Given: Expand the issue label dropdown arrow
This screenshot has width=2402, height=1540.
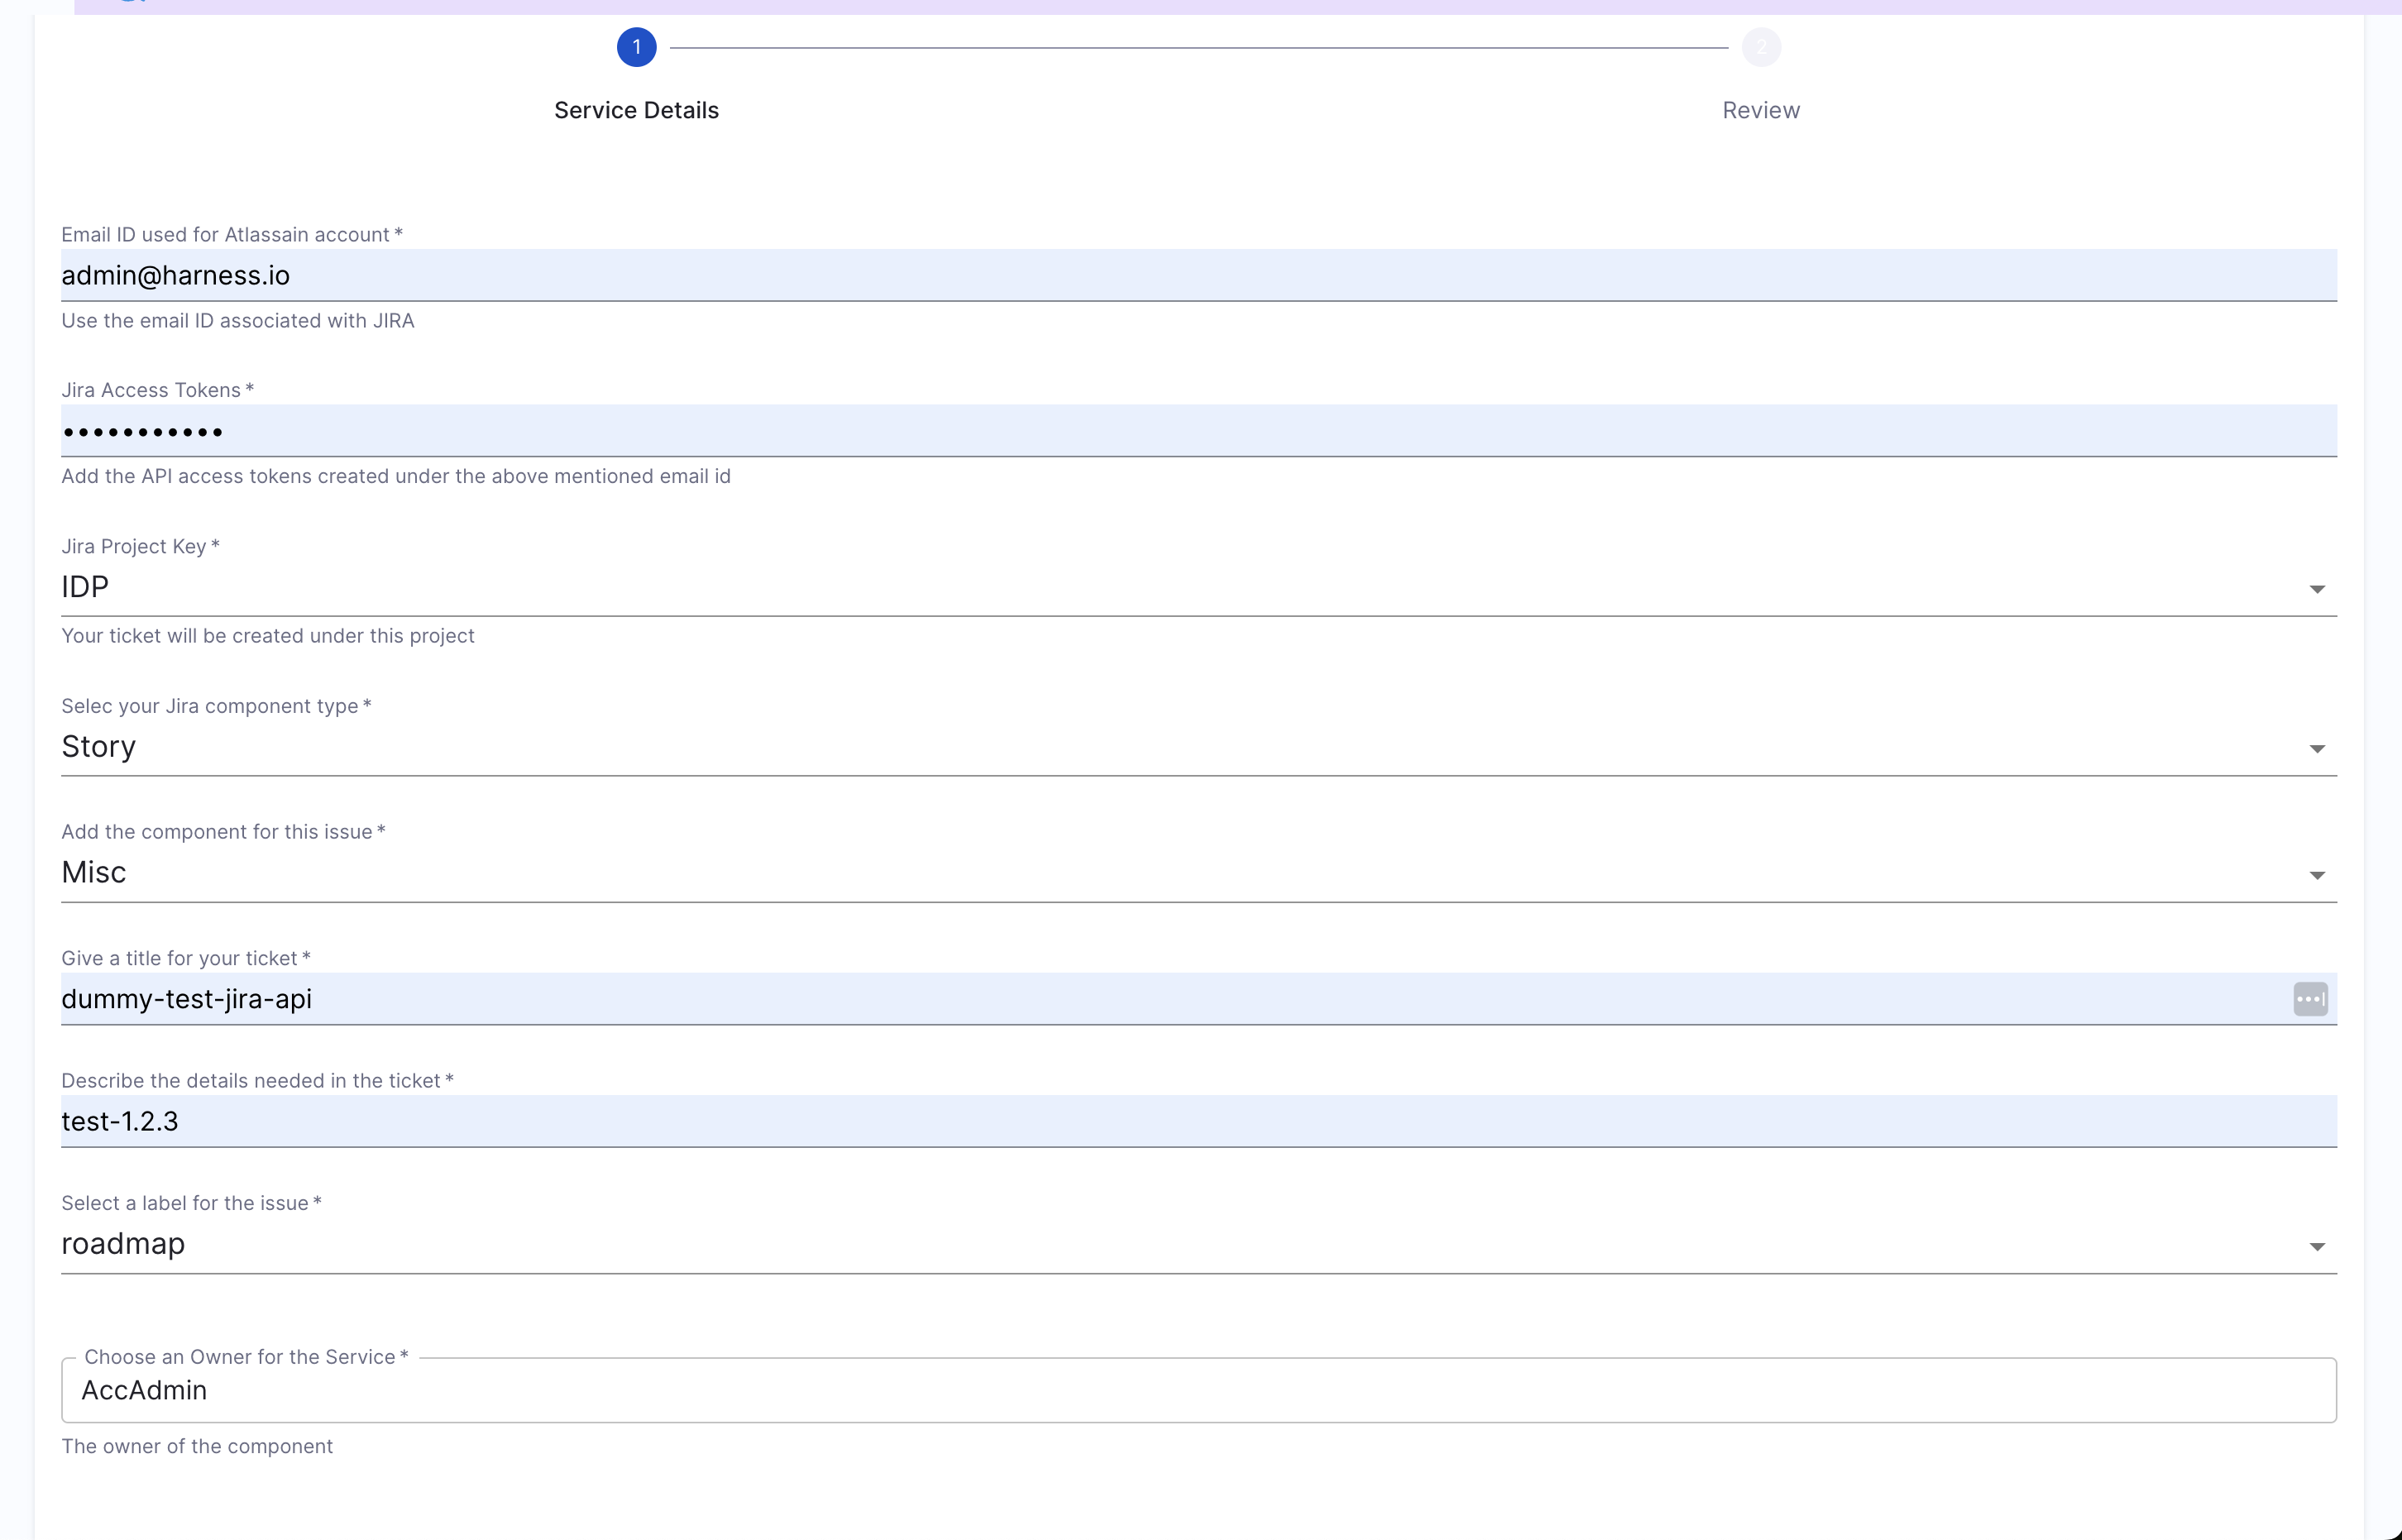Looking at the screenshot, I should pos(2316,1246).
